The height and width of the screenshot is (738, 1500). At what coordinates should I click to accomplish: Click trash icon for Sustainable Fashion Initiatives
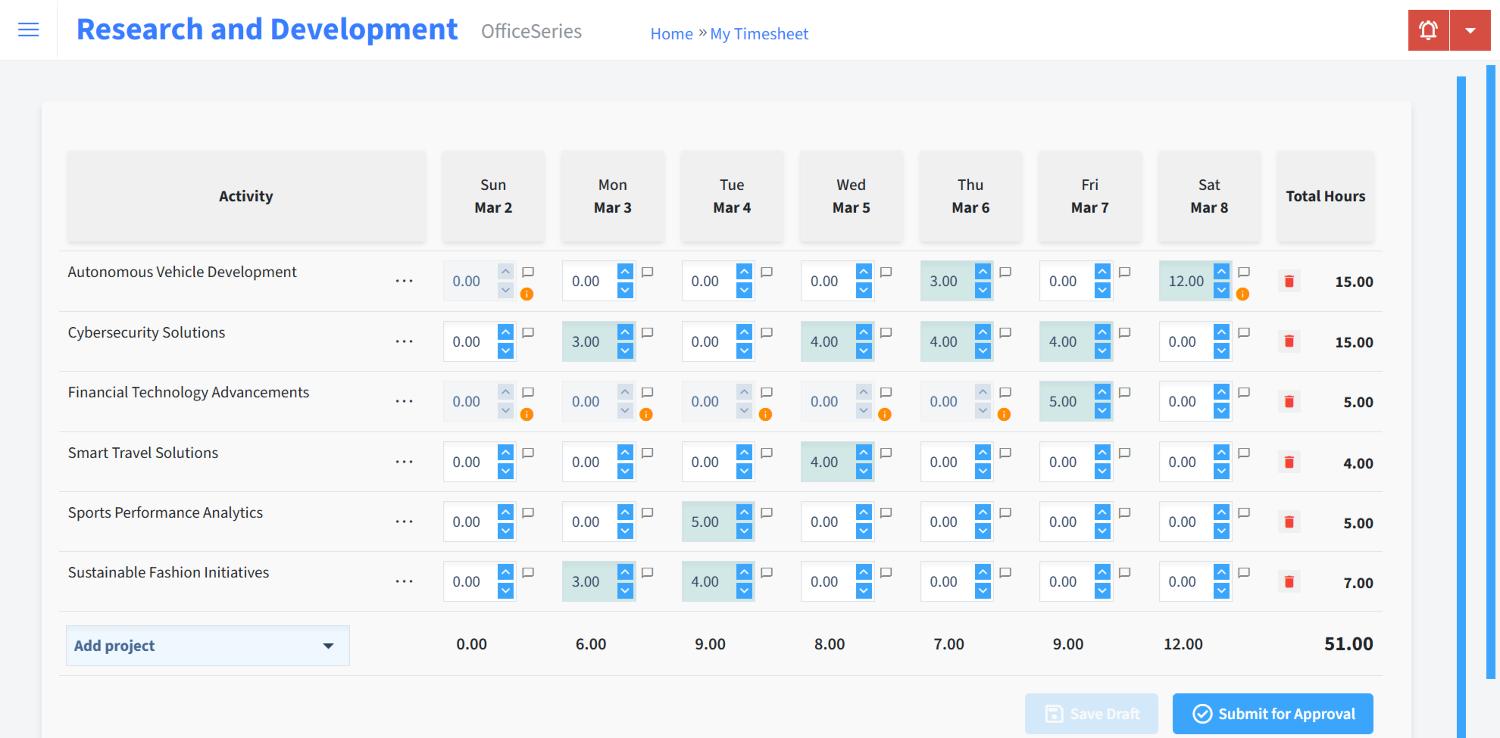(x=1289, y=582)
